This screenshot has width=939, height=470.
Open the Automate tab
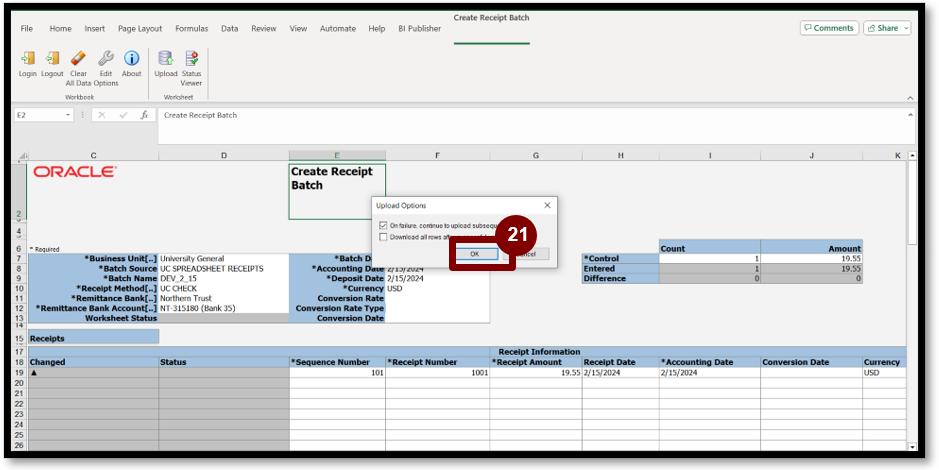(x=338, y=28)
